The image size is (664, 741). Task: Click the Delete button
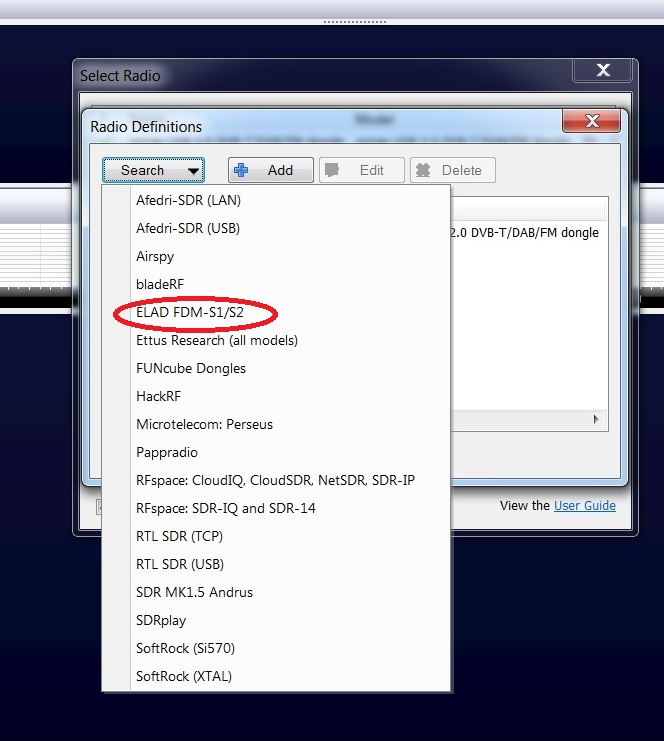453,170
